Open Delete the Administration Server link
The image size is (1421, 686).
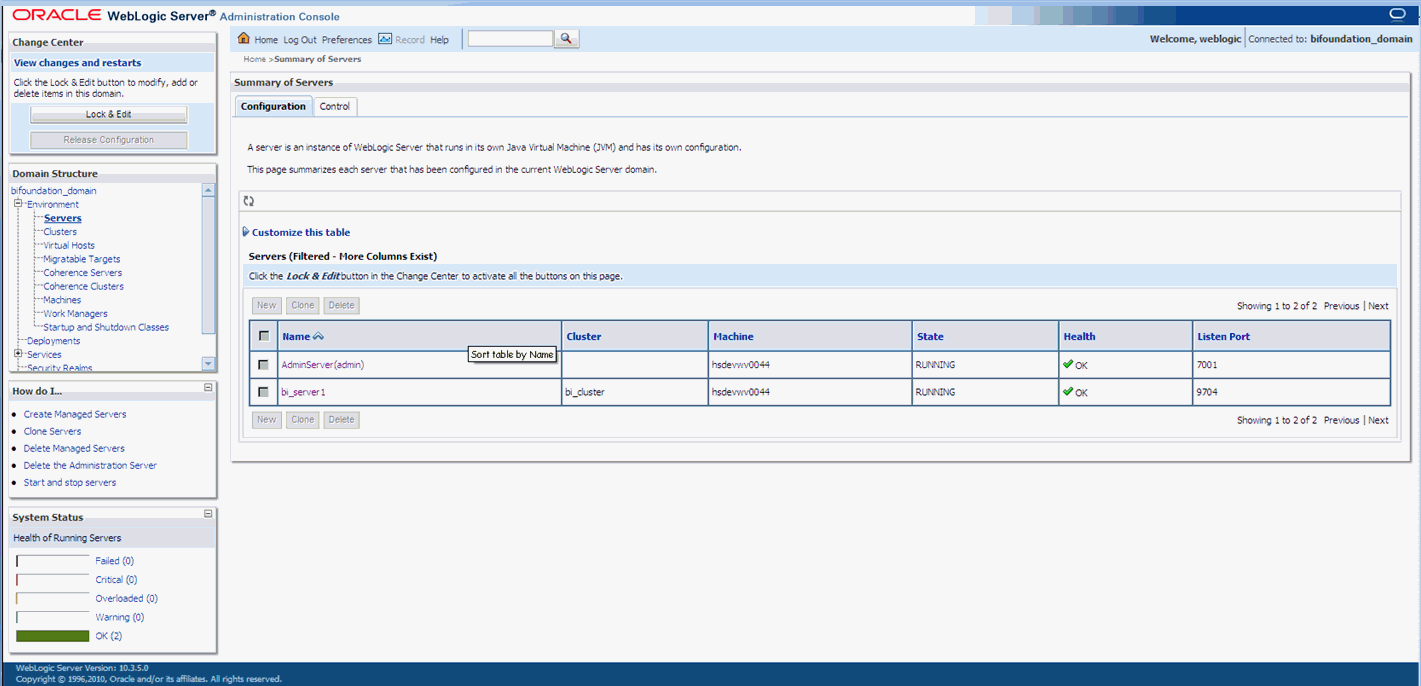tap(90, 465)
